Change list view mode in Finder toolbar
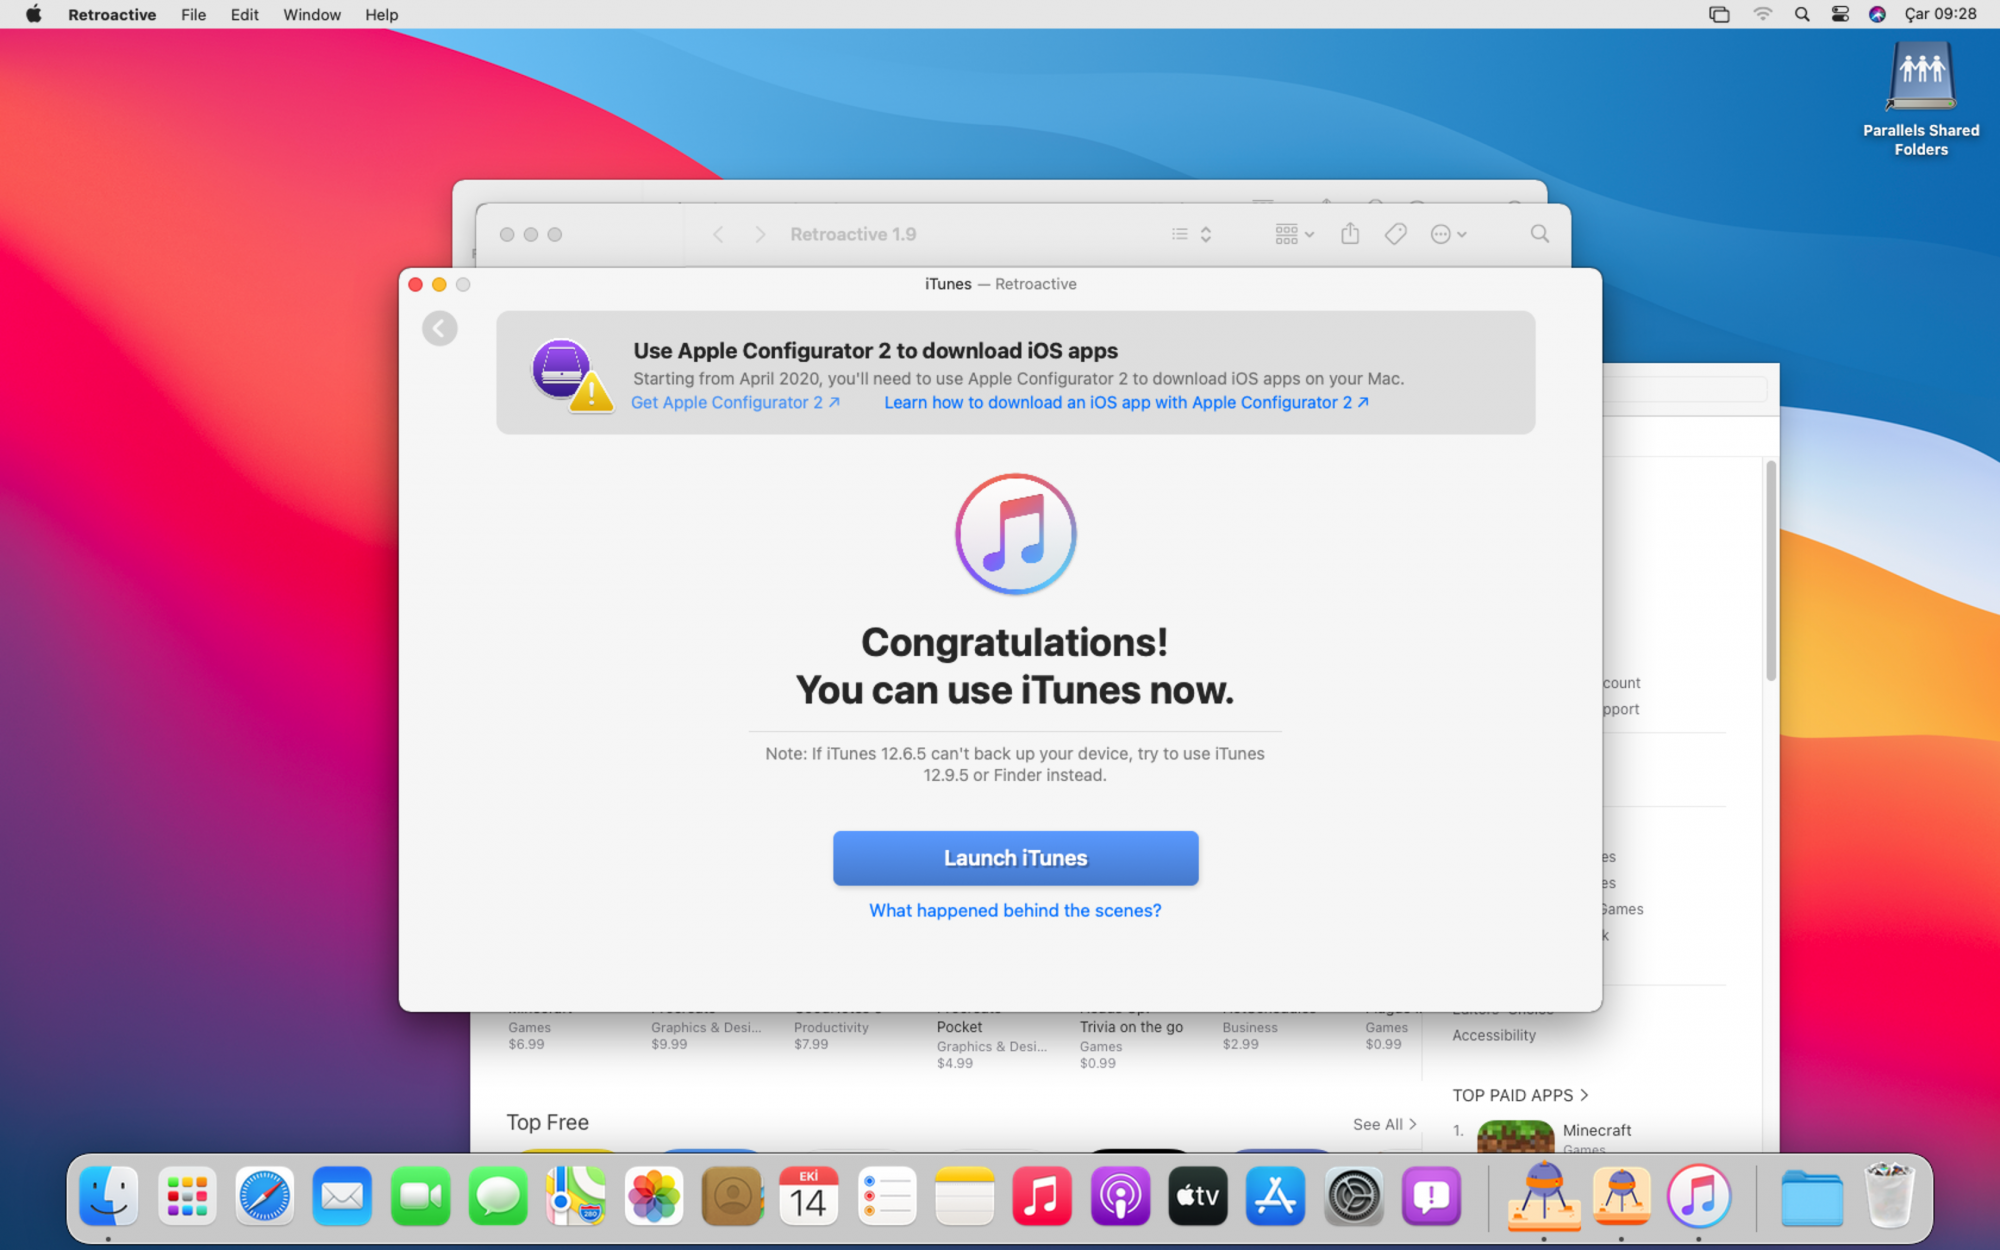The image size is (2000, 1250). (x=1191, y=234)
